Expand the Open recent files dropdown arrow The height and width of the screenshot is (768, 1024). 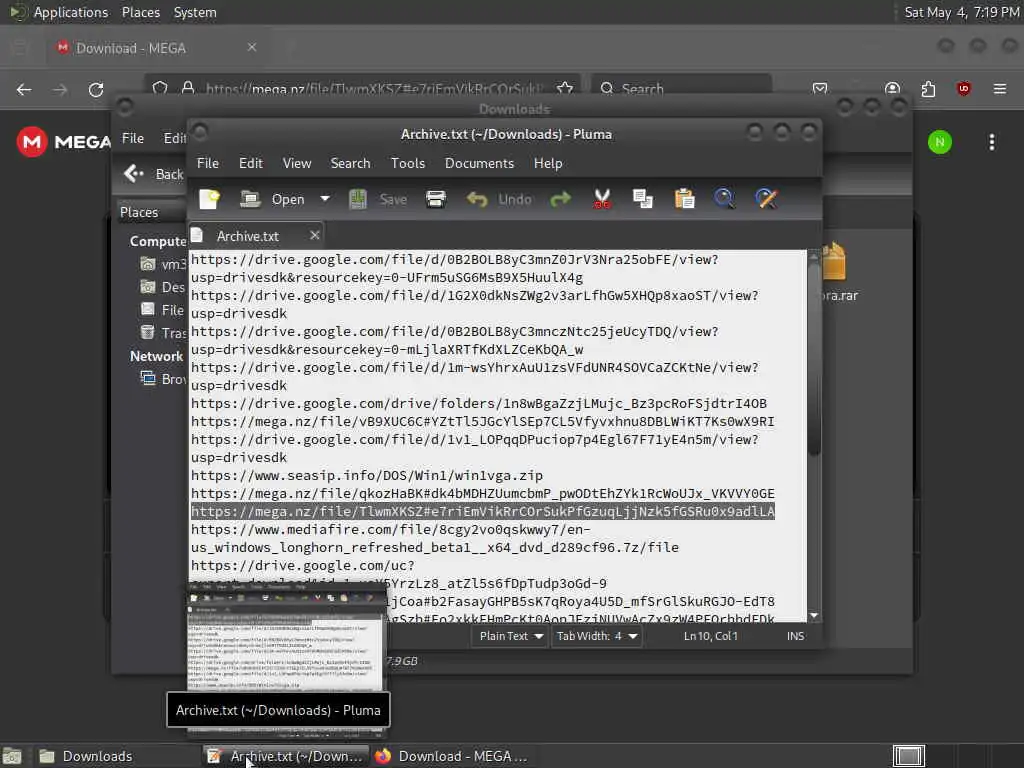point(325,199)
